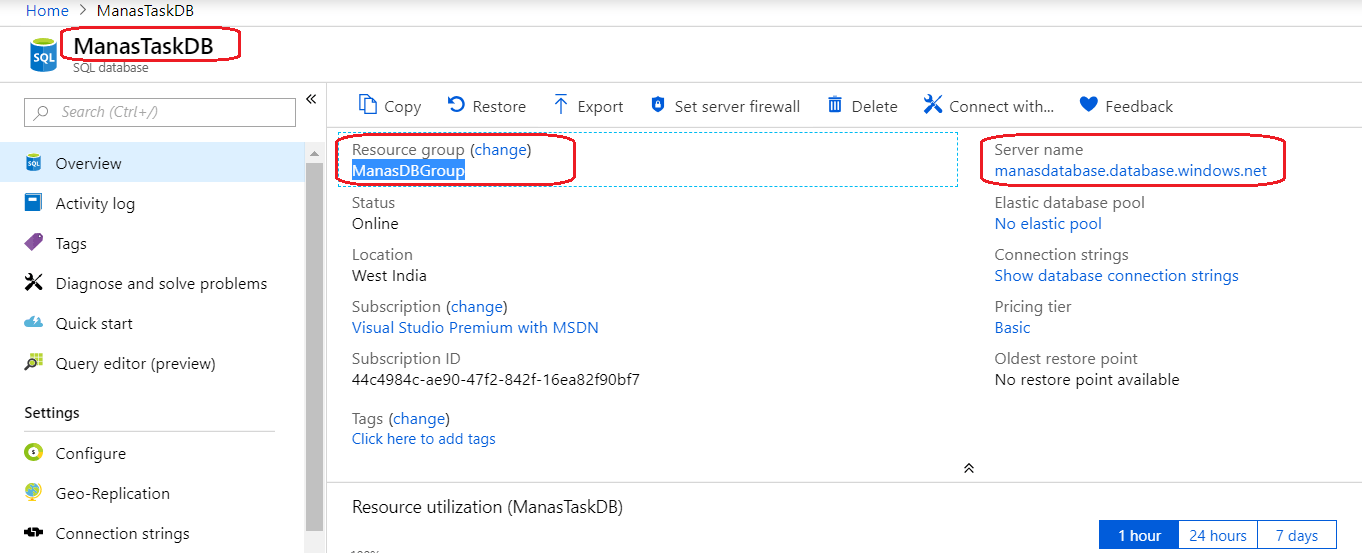Open Visual Studio Premium with MSDN subscription
This screenshot has height=553, width=1362.
[475, 328]
